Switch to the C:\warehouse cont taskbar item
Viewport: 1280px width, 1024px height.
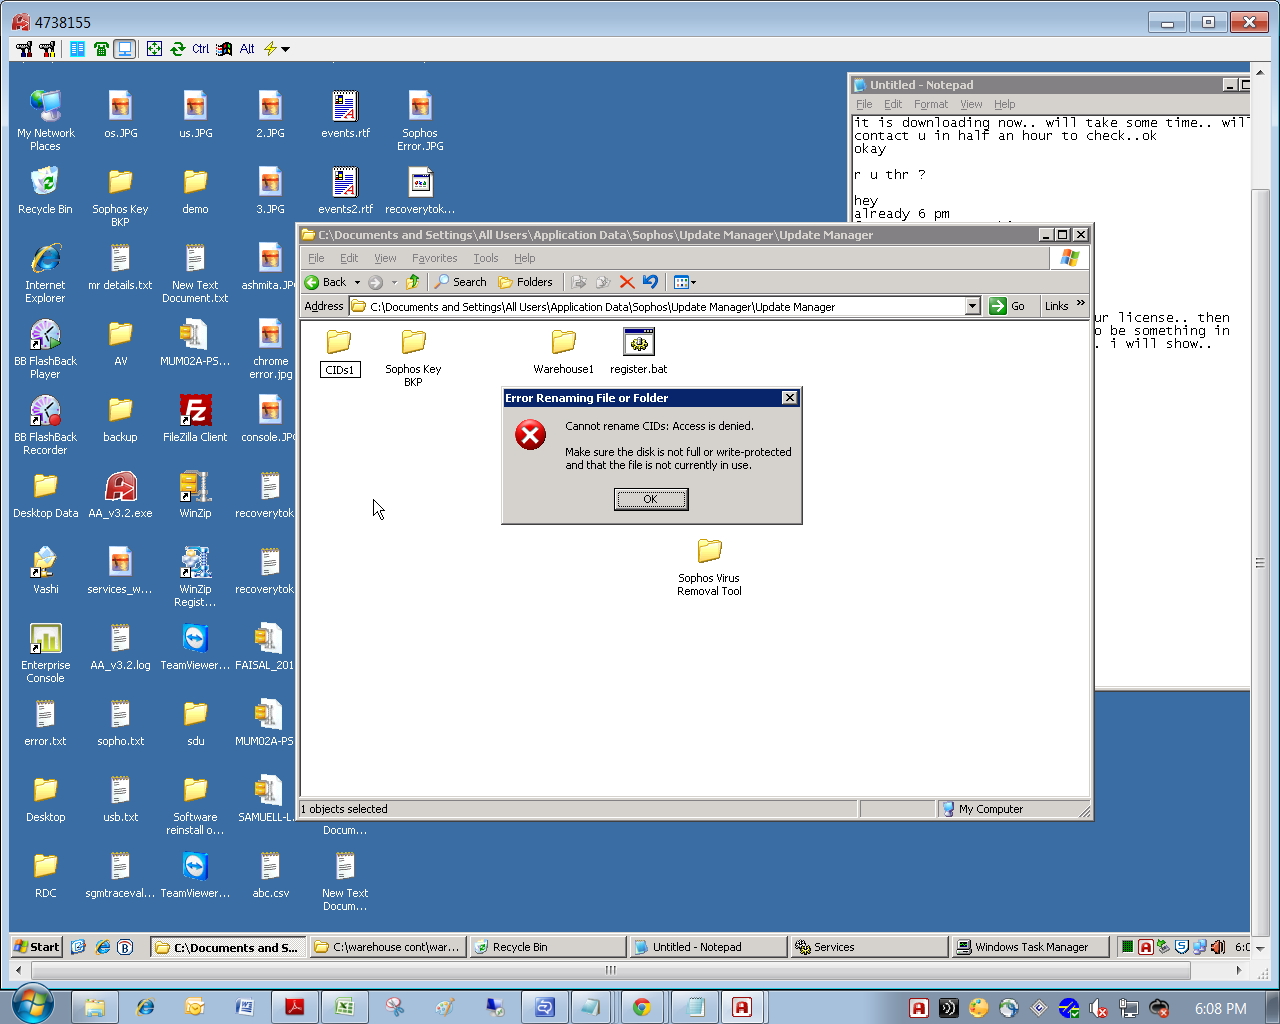388,947
